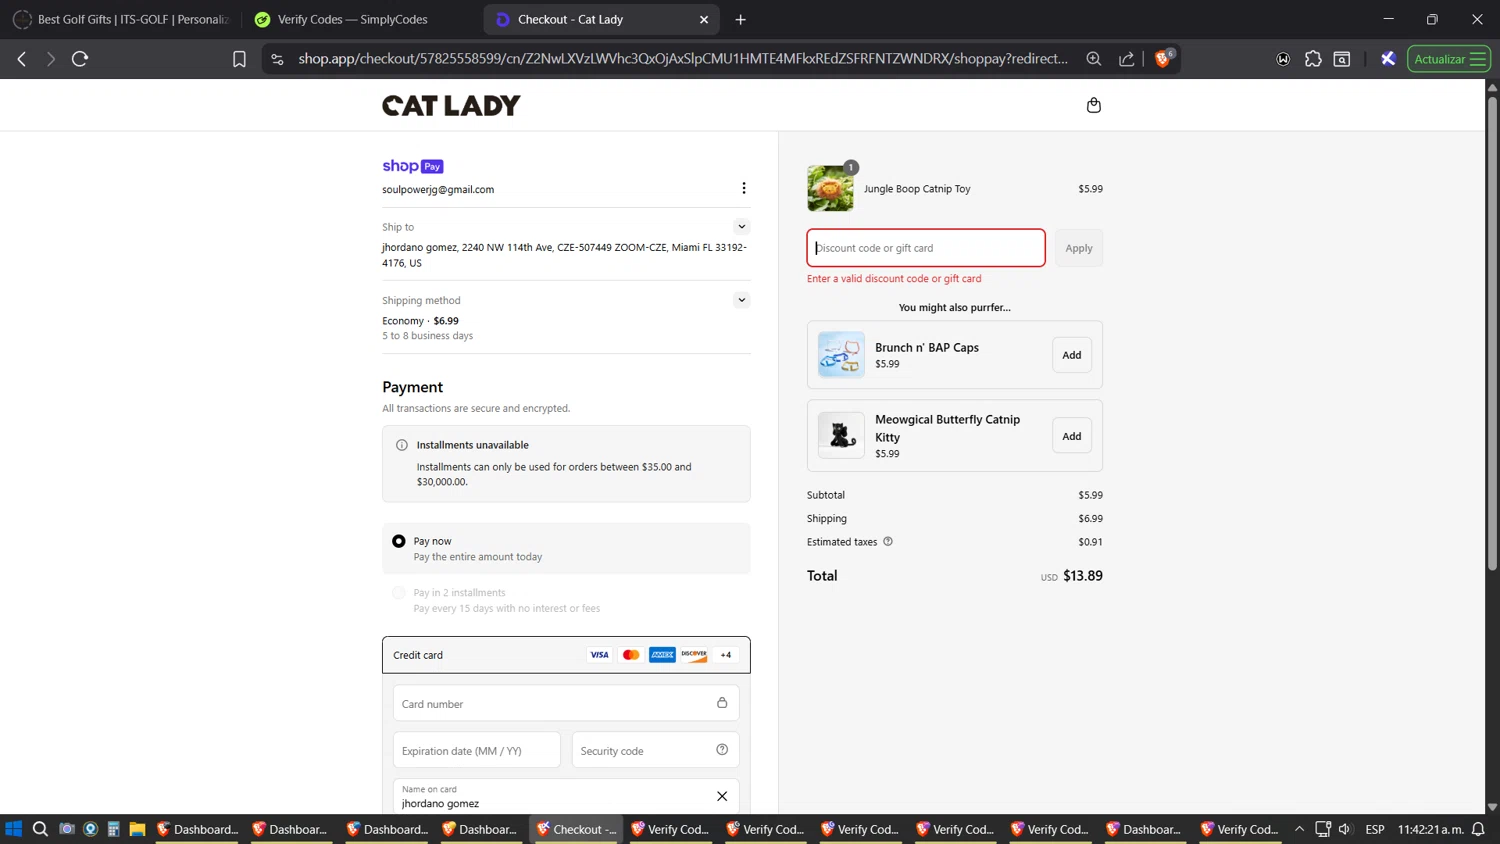This screenshot has width=1500, height=844.
Task: Open Brave wallet icon
Action: point(1283,59)
